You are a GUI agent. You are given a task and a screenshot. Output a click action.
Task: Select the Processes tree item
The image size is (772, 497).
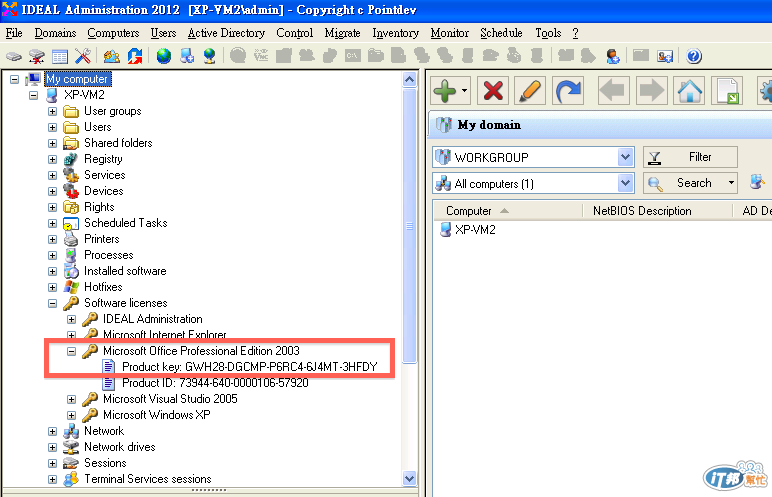109,255
